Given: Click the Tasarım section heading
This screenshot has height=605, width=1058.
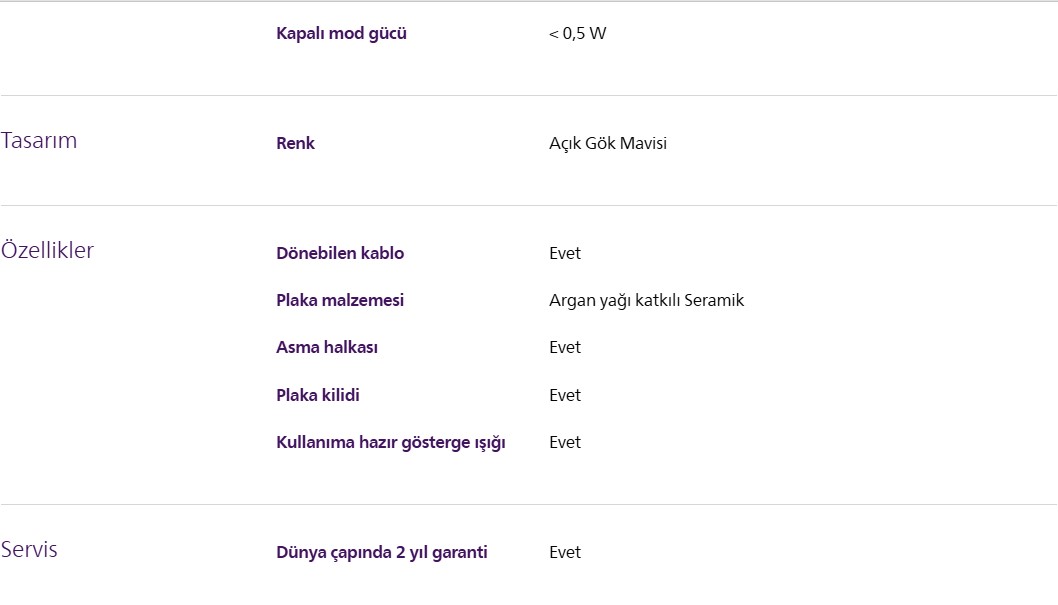Looking at the screenshot, I should [39, 141].
